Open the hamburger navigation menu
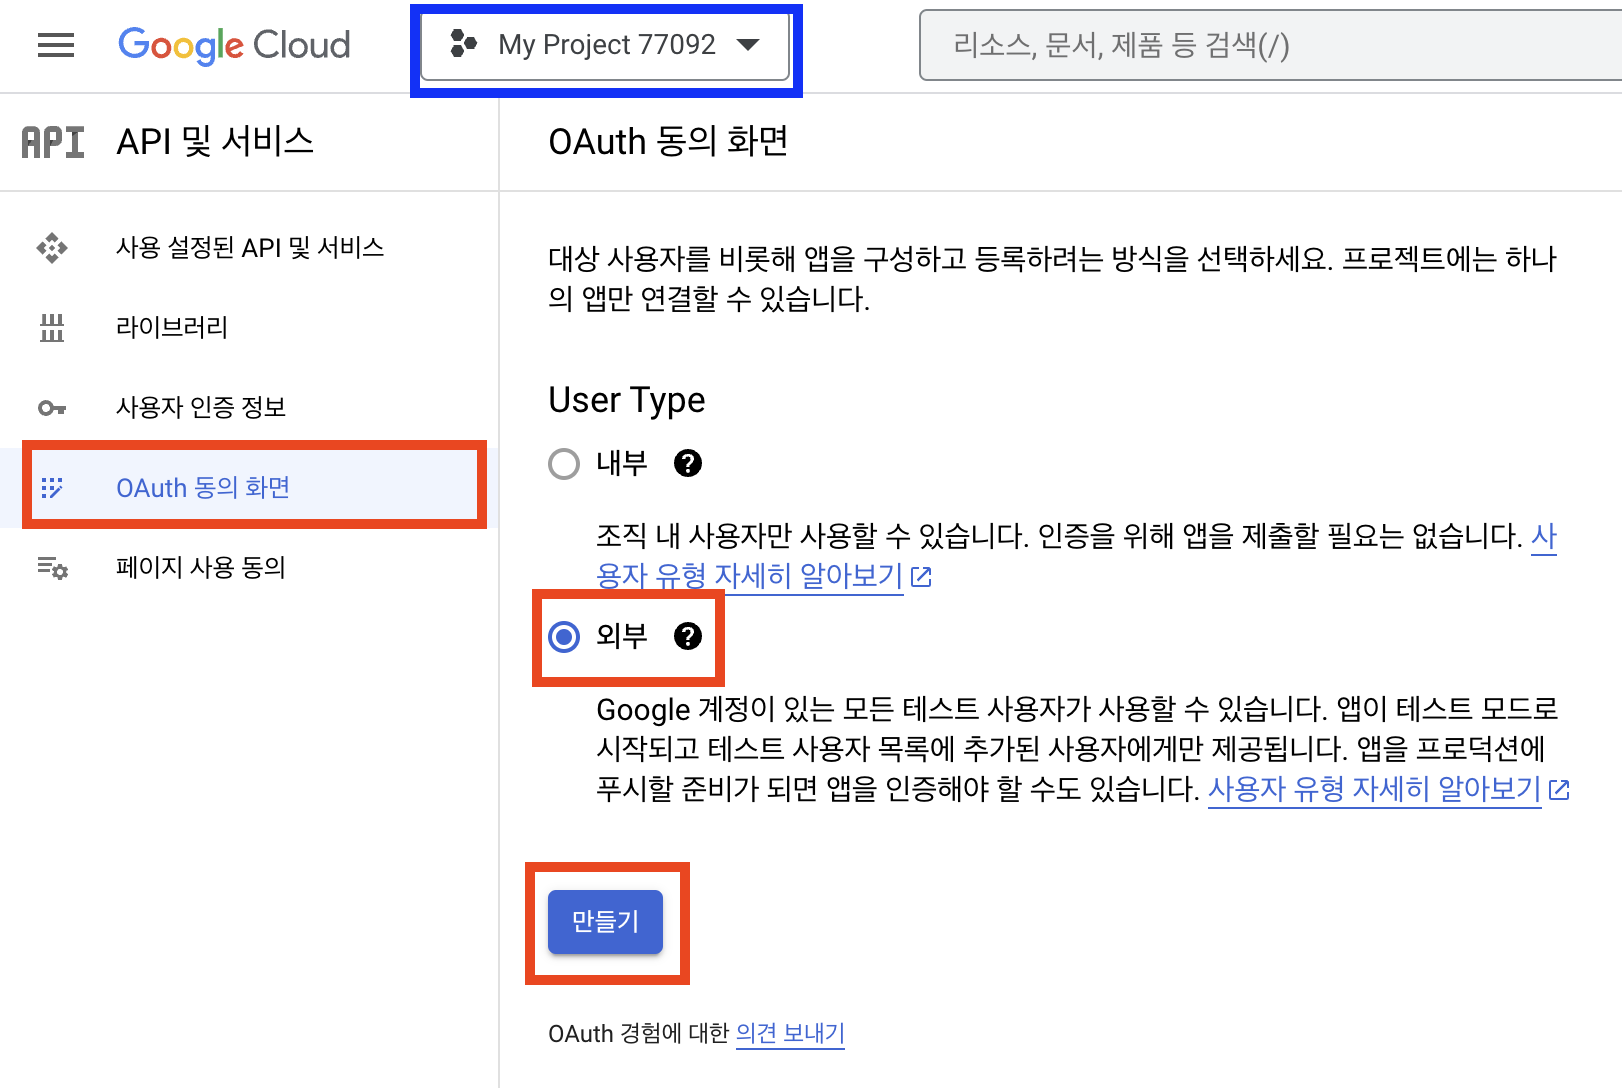 (x=56, y=45)
